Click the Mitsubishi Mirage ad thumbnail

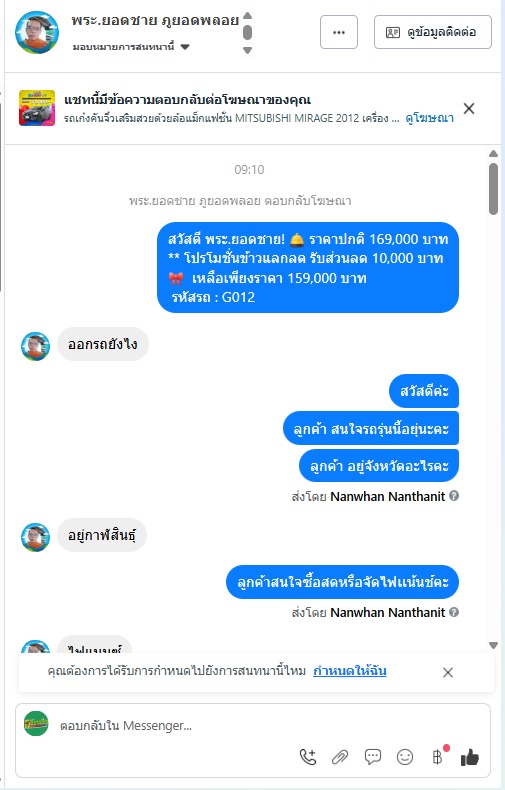tap(37, 108)
